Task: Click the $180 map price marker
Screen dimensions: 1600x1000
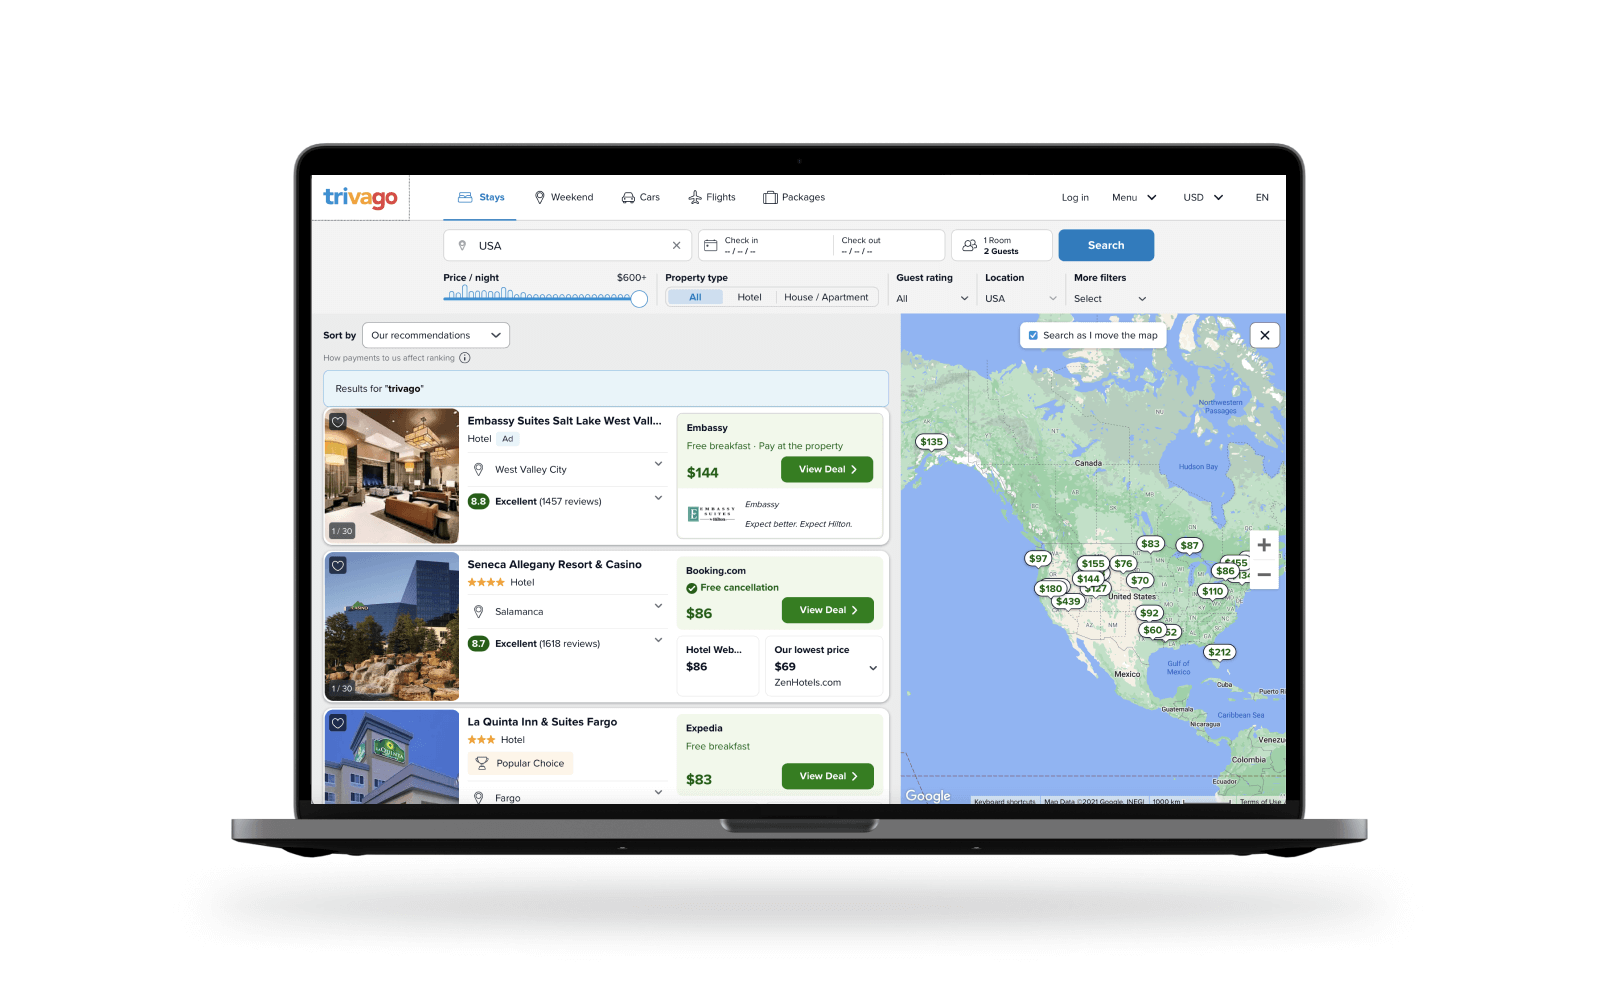Action: tap(1051, 588)
